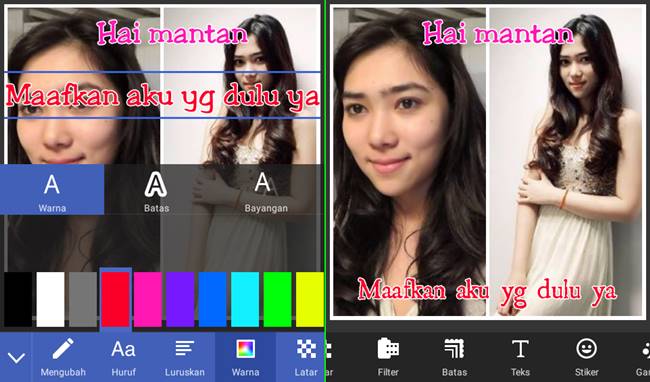The height and width of the screenshot is (382, 650).
Task: Open the Stiker sticker tool
Action: (586, 357)
